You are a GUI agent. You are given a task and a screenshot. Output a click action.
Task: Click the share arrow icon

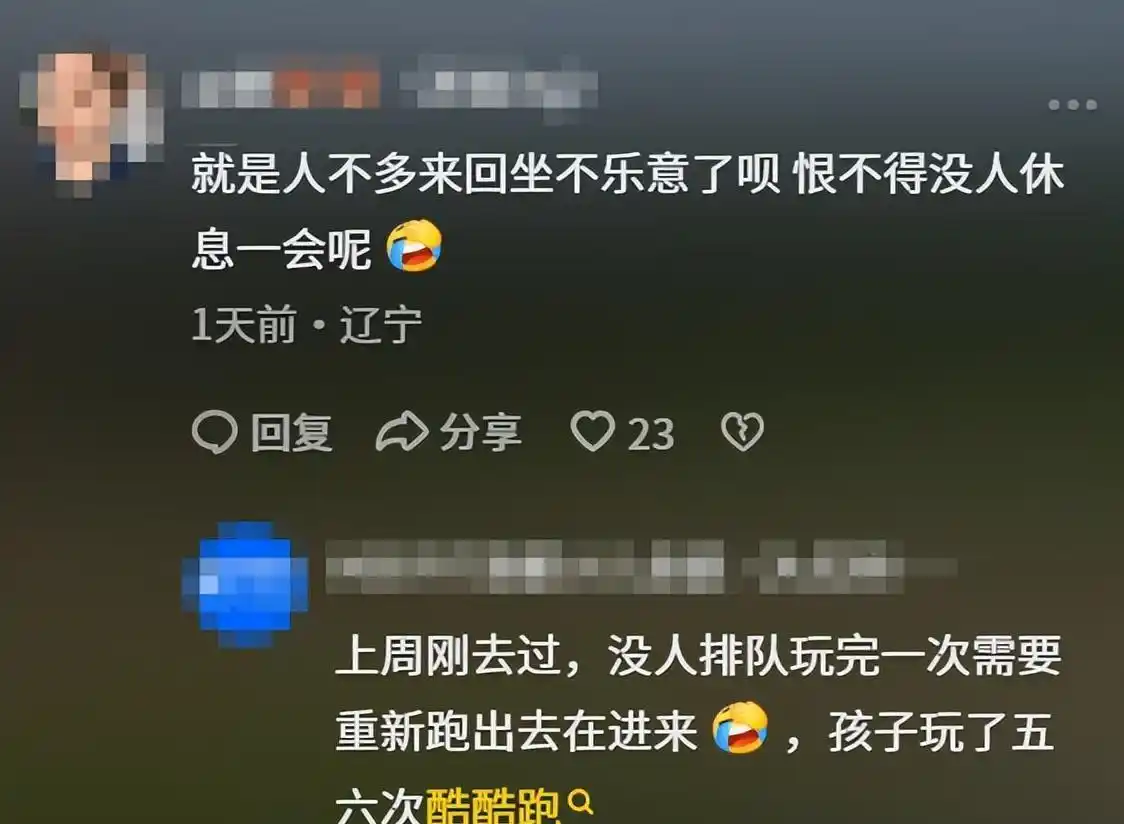[x=402, y=431]
